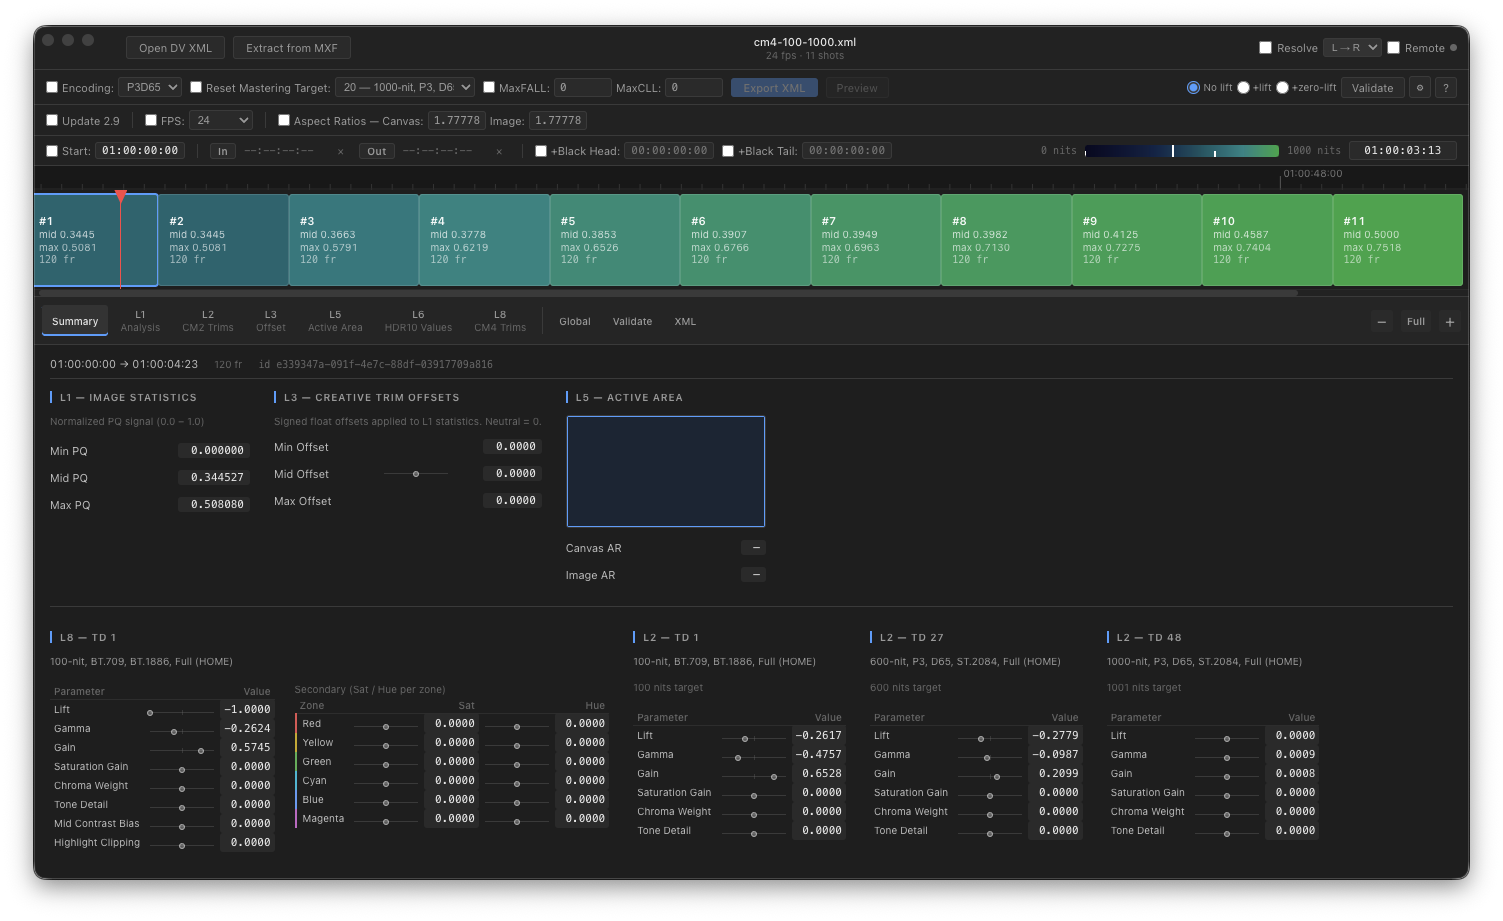Click the + icon to add a panel
The width and height of the screenshot is (1503, 921).
[1449, 321]
